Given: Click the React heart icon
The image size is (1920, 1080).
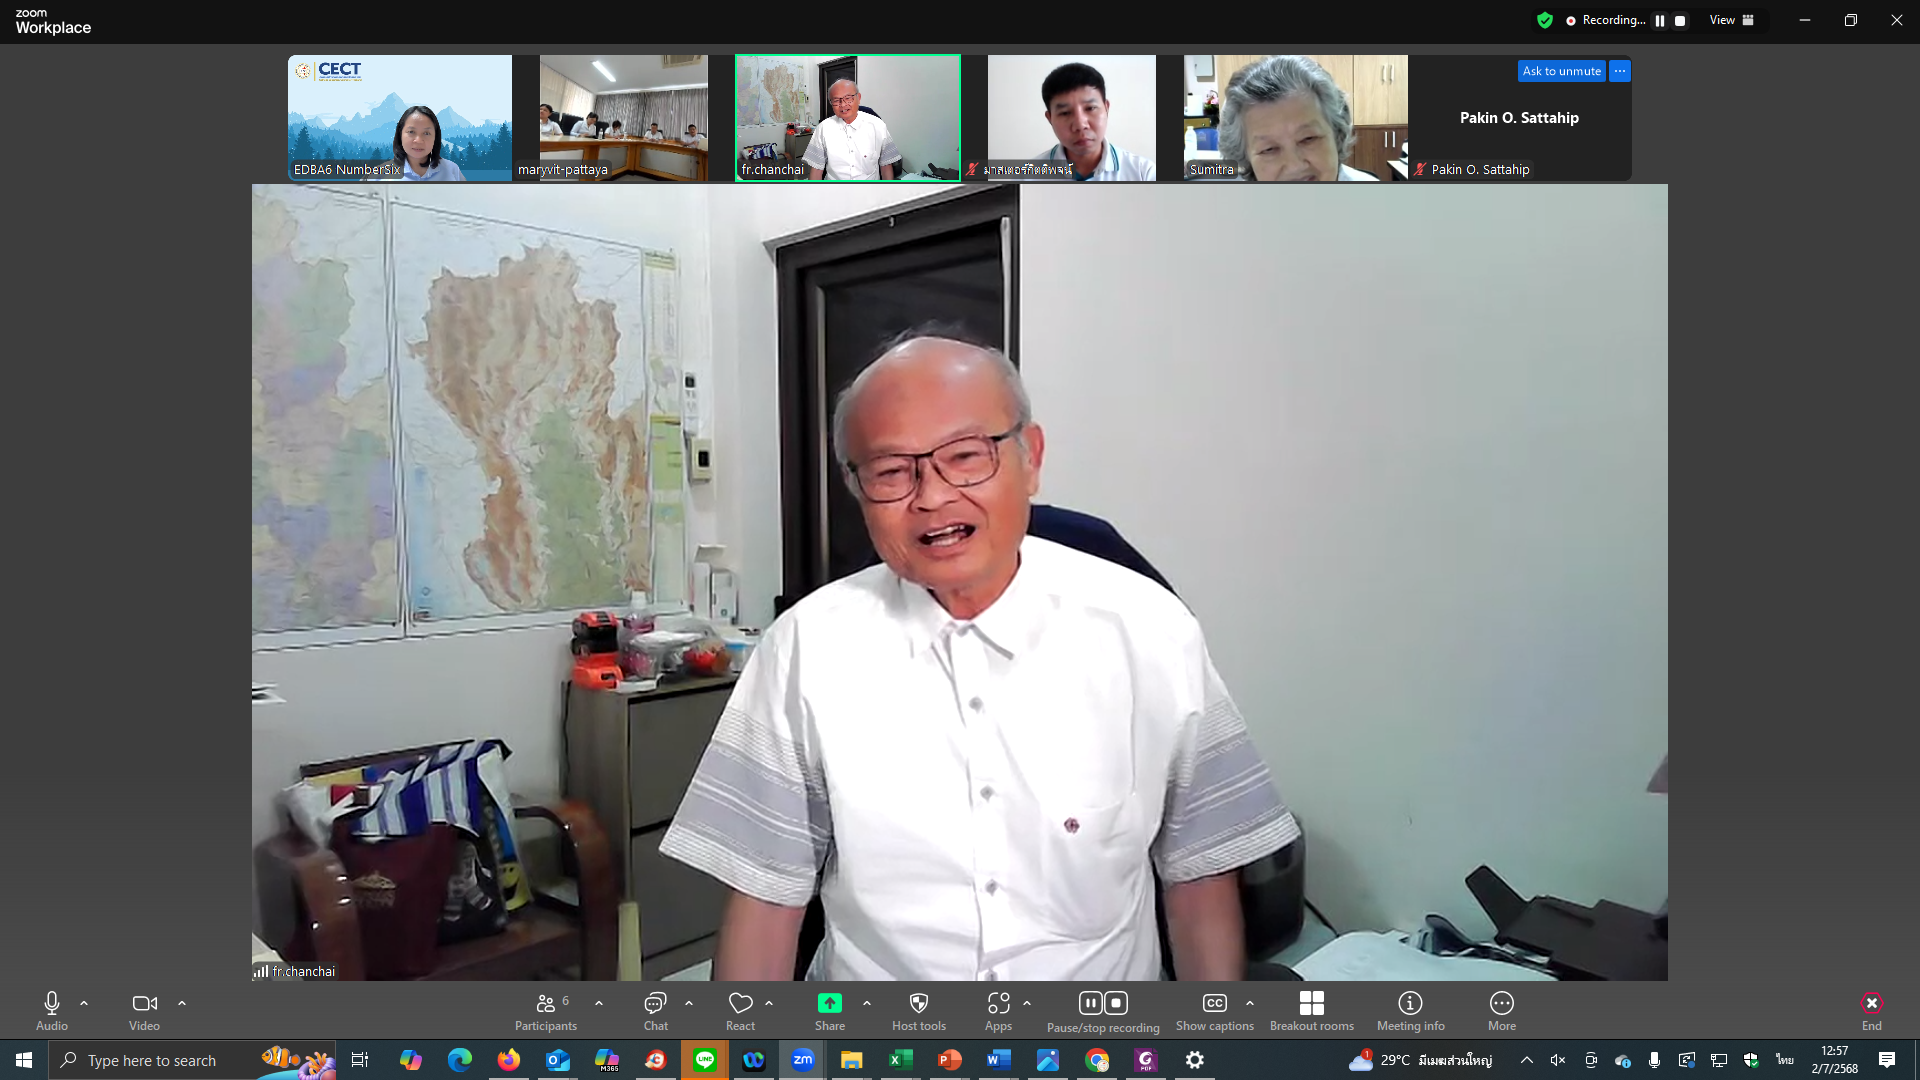Looking at the screenshot, I should [740, 1004].
